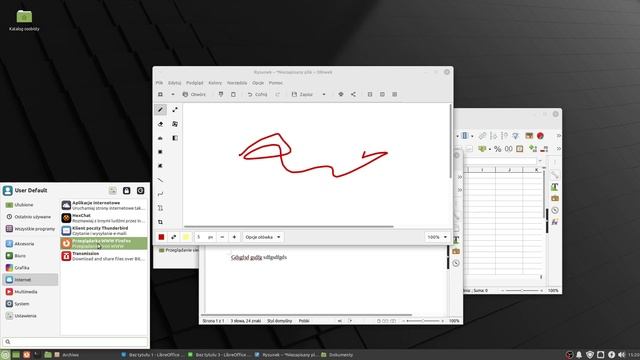Increase pencil size with plus button

click(x=234, y=237)
